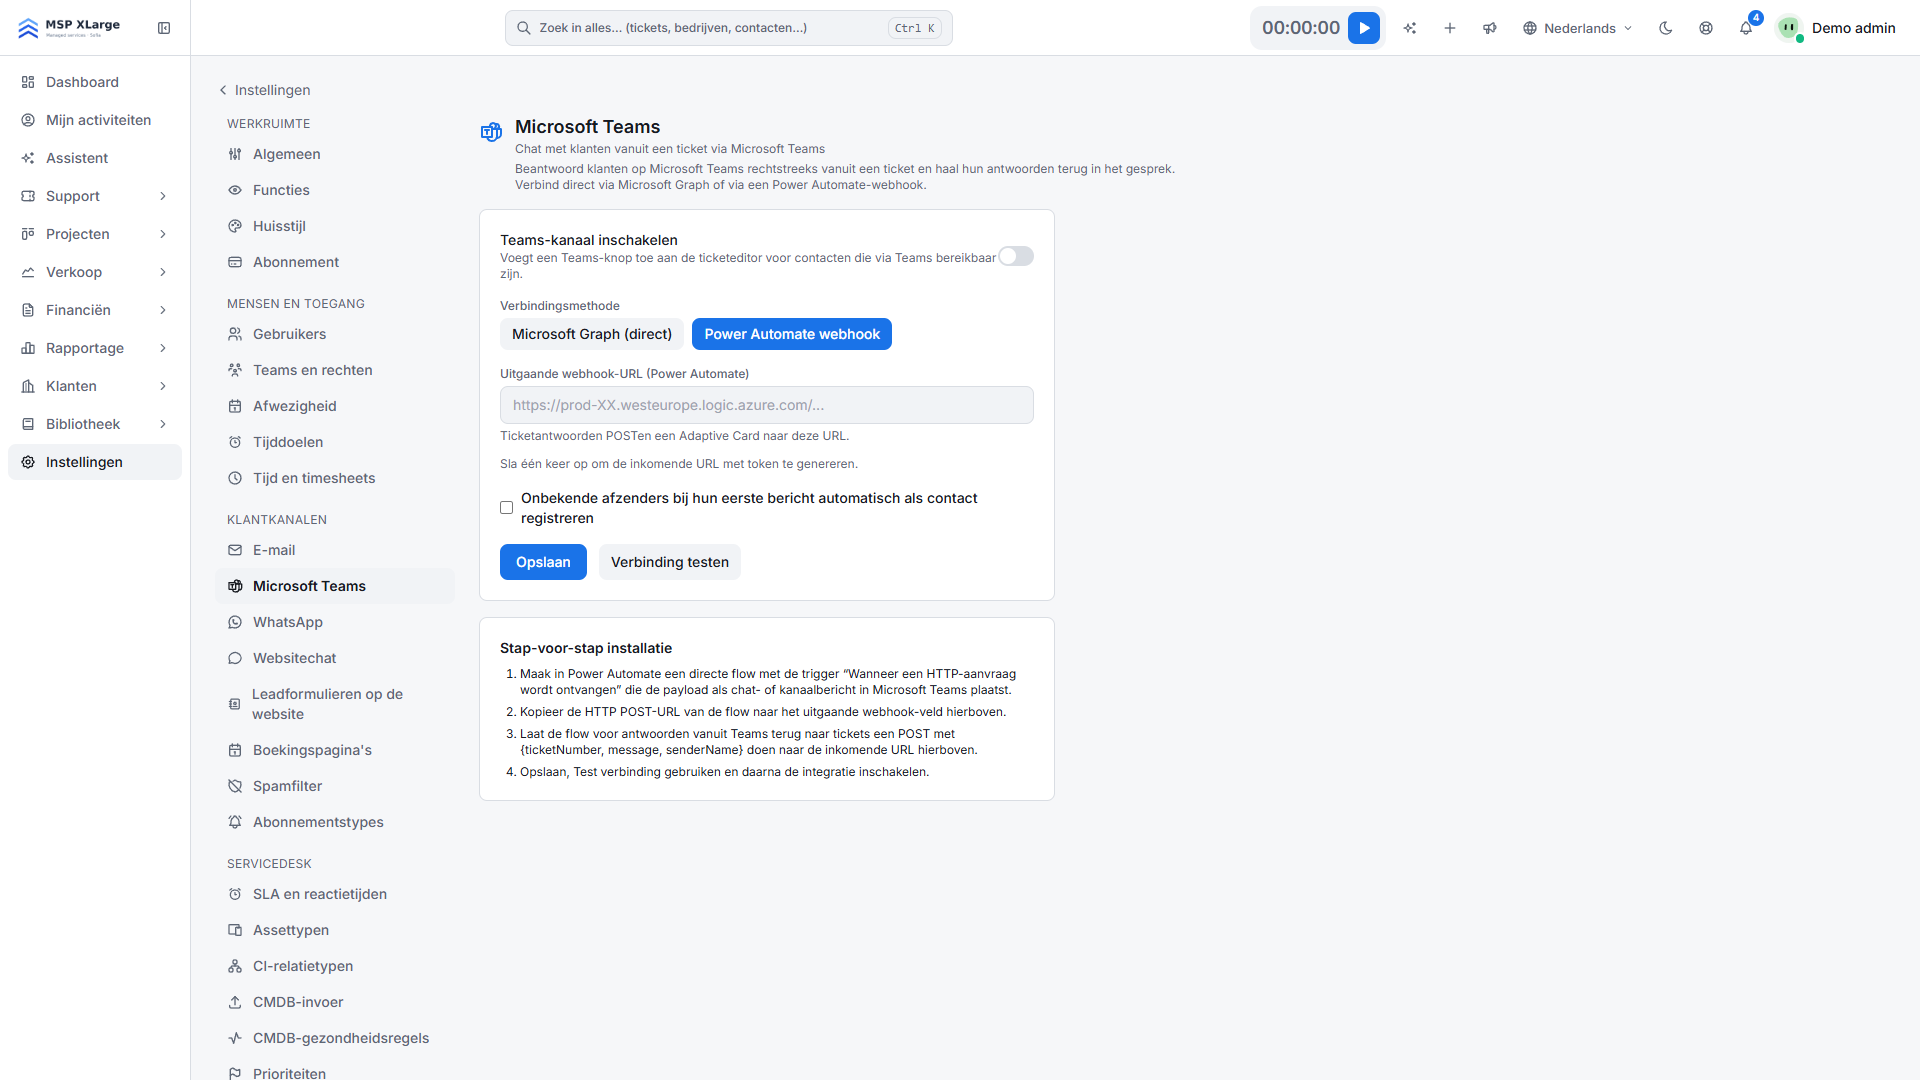Go to Mijn activiteiten
Screen dimensions: 1920x1080
click(x=95, y=120)
